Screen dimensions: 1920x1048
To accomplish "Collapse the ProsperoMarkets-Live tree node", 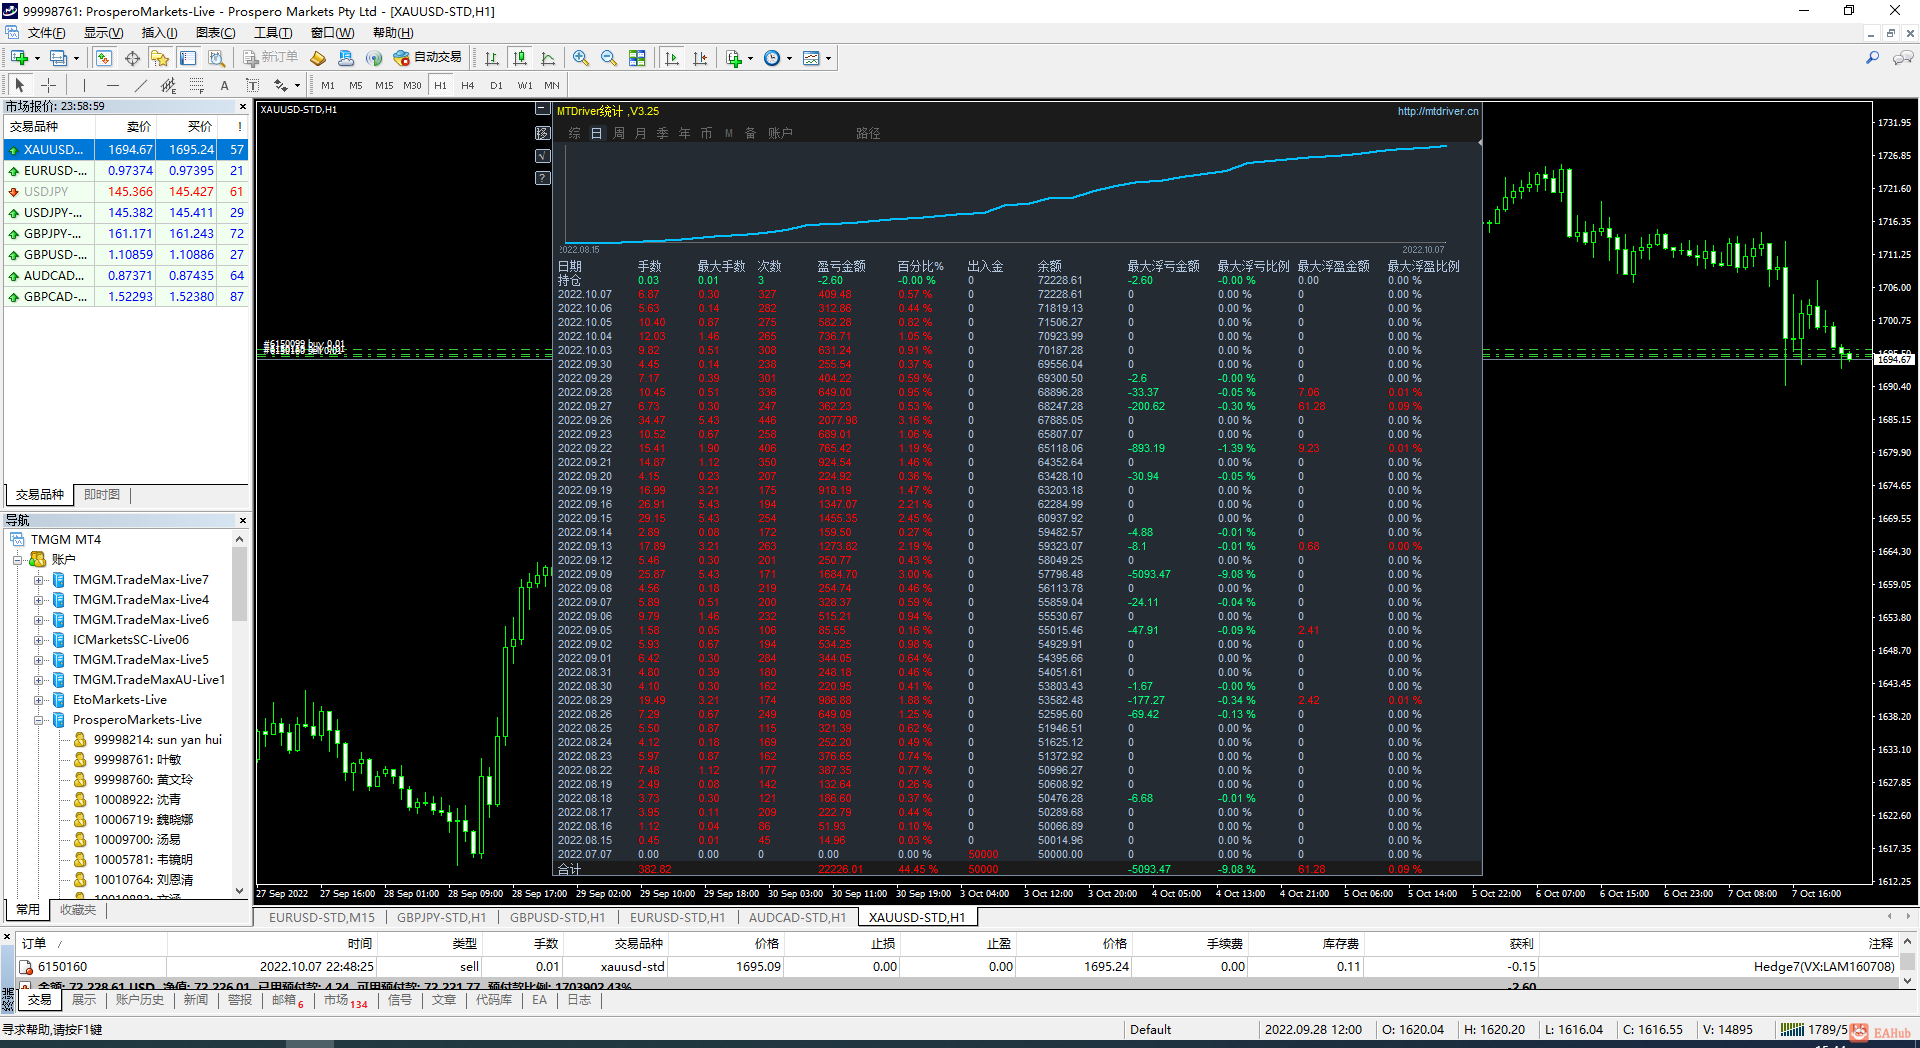I will pyautogui.click(x=38, y=720).
